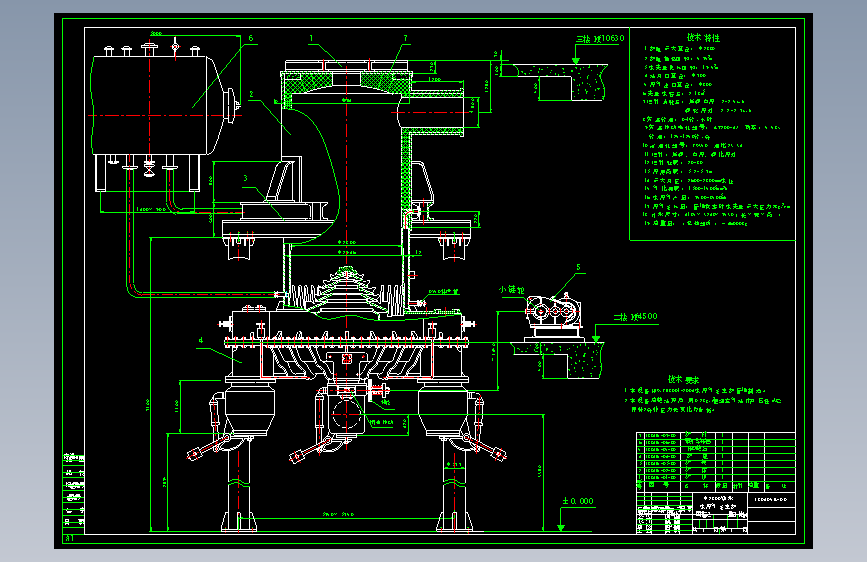Click part callout number 4

201,341
